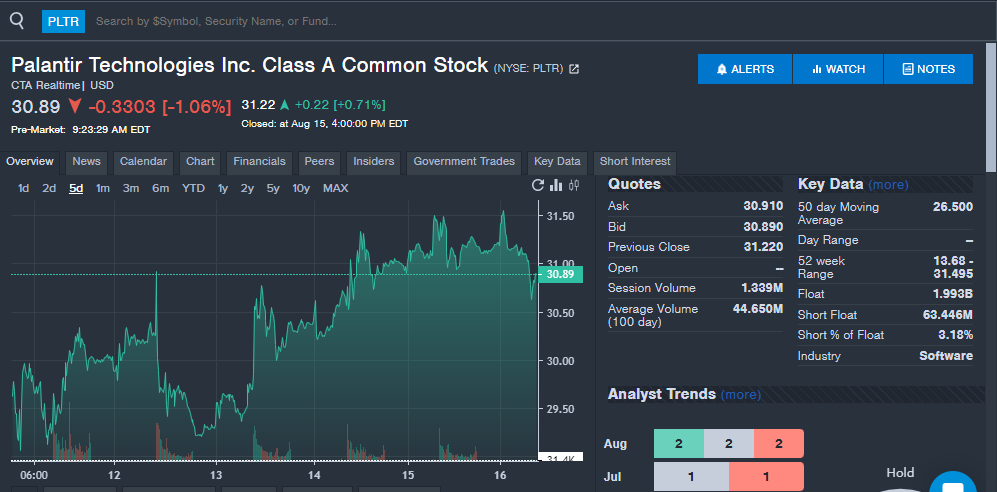Choose the 6m chart range
The image size is (997, 492).
tap(160, 188)
